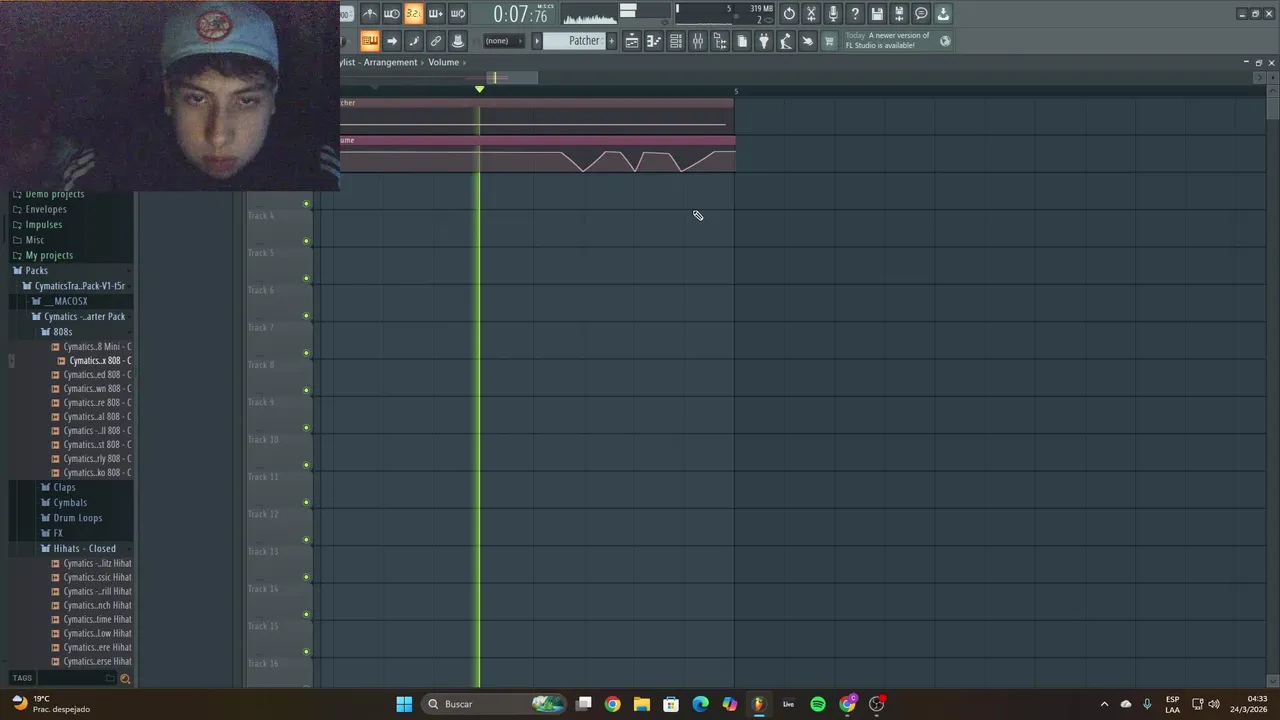Click the arrow left of Patcher pattern
Screen dimensions: 1280x720
pos(537,41)
